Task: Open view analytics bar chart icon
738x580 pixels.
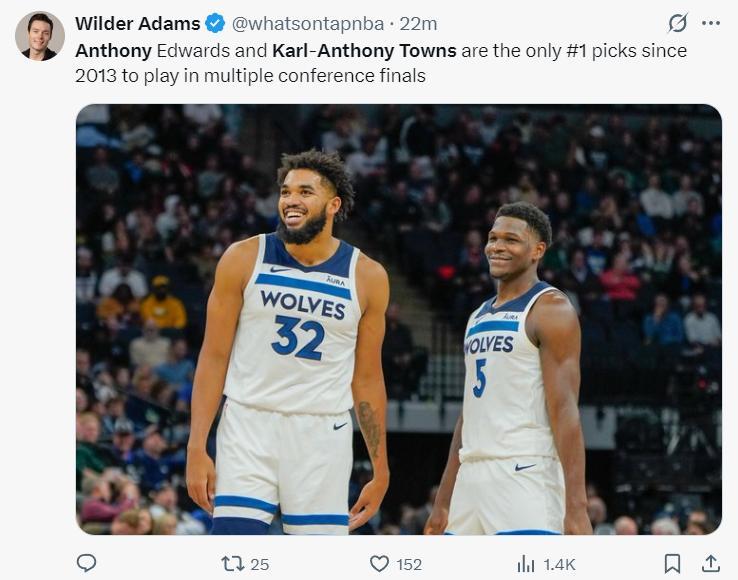Action: (x=526, y=563)
